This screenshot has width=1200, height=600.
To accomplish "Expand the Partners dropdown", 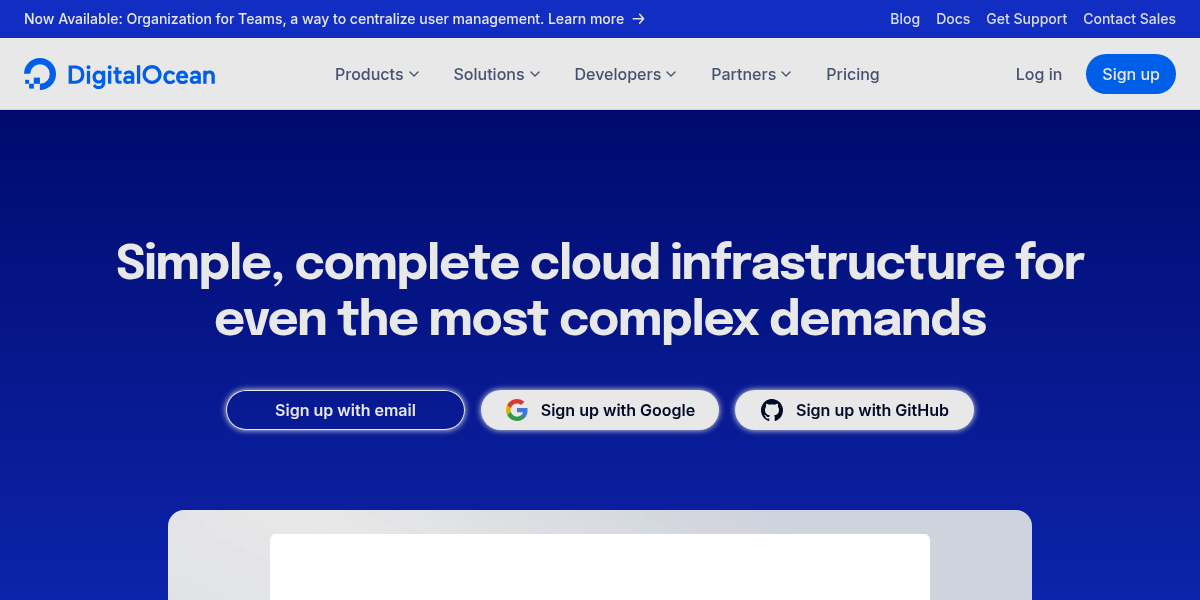I will click(x=750, y=74).
